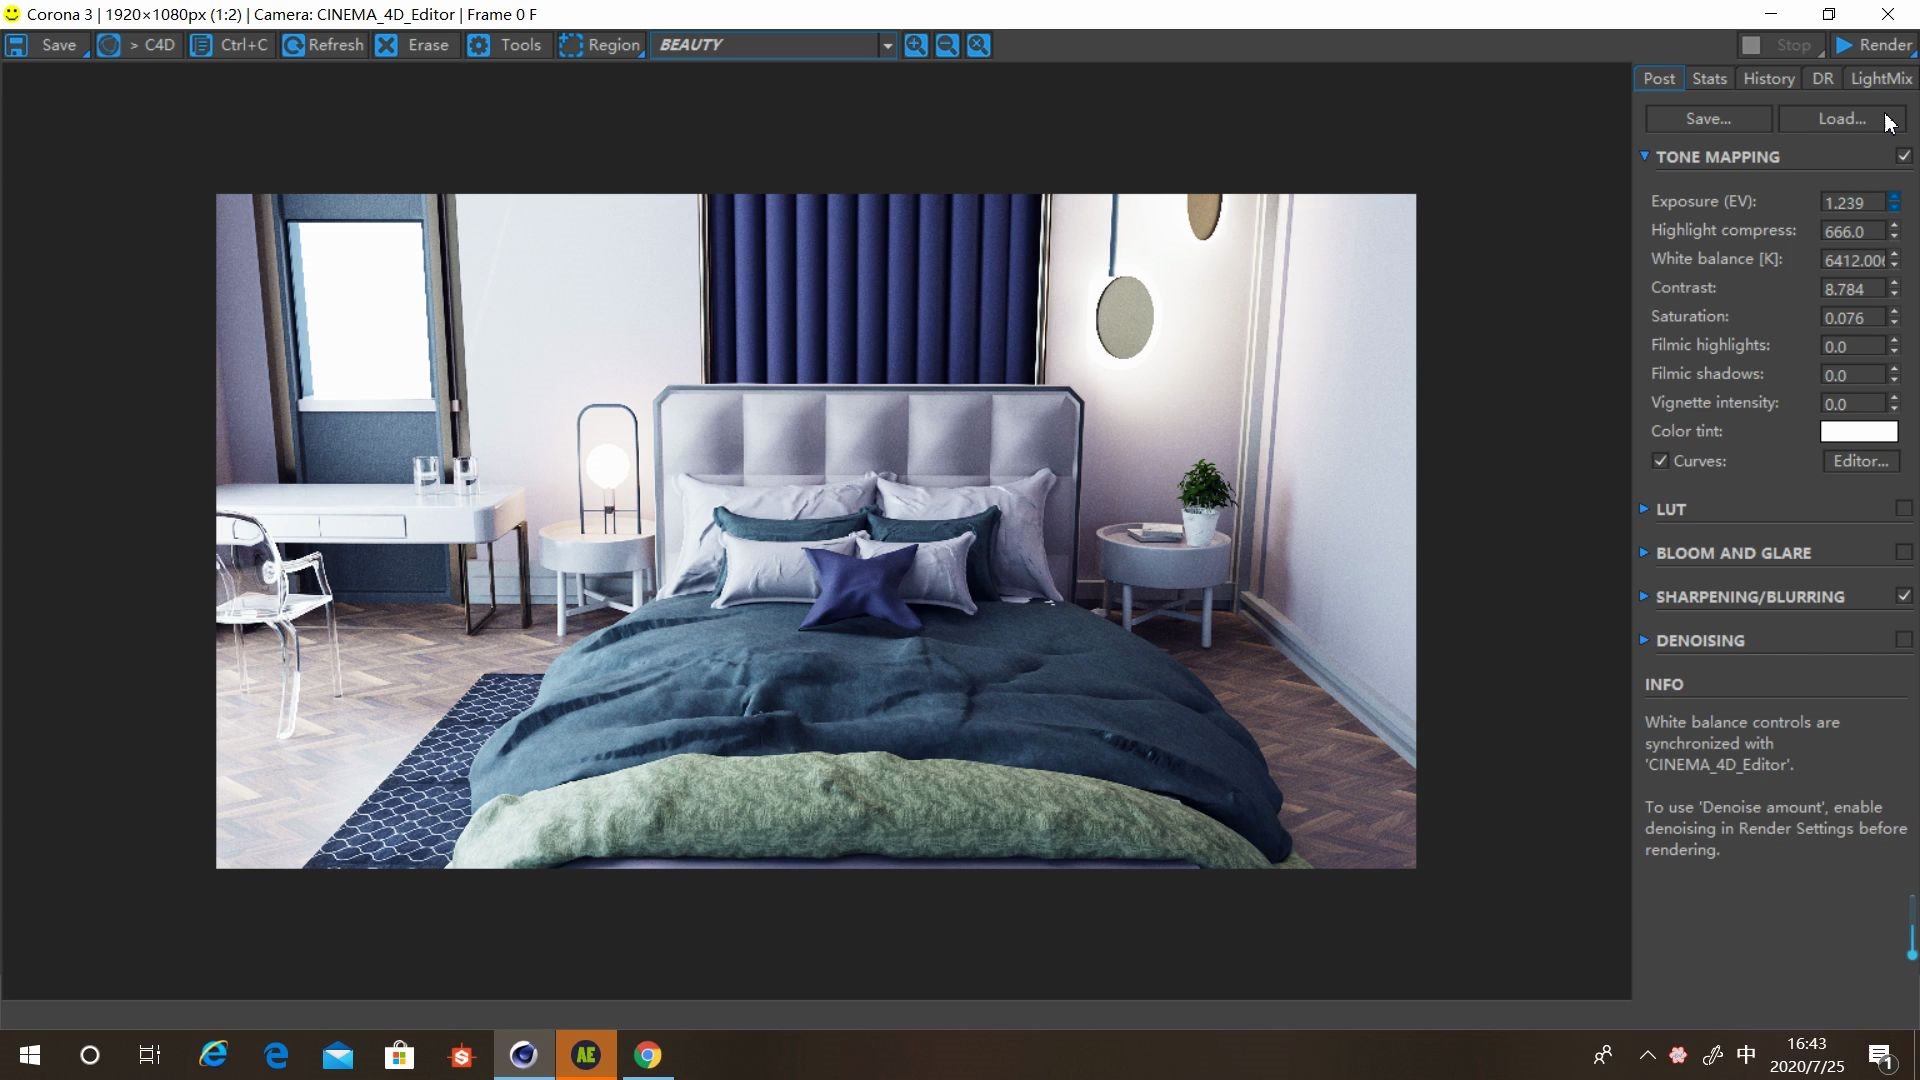1920x1080 pixels.
Task: Click the Refresh icon
Action: tap(294, 45)
